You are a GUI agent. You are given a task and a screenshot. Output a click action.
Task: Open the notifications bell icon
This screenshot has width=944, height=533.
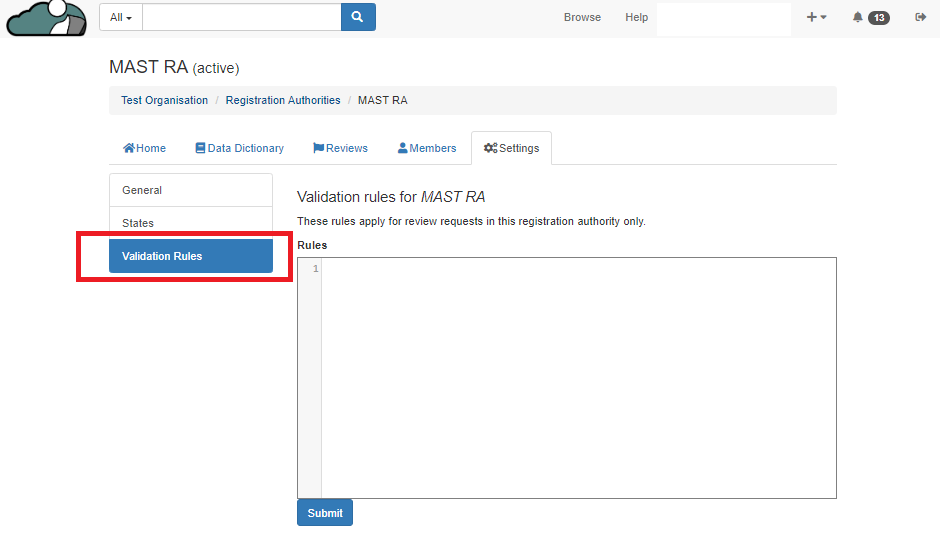(858, 17)
